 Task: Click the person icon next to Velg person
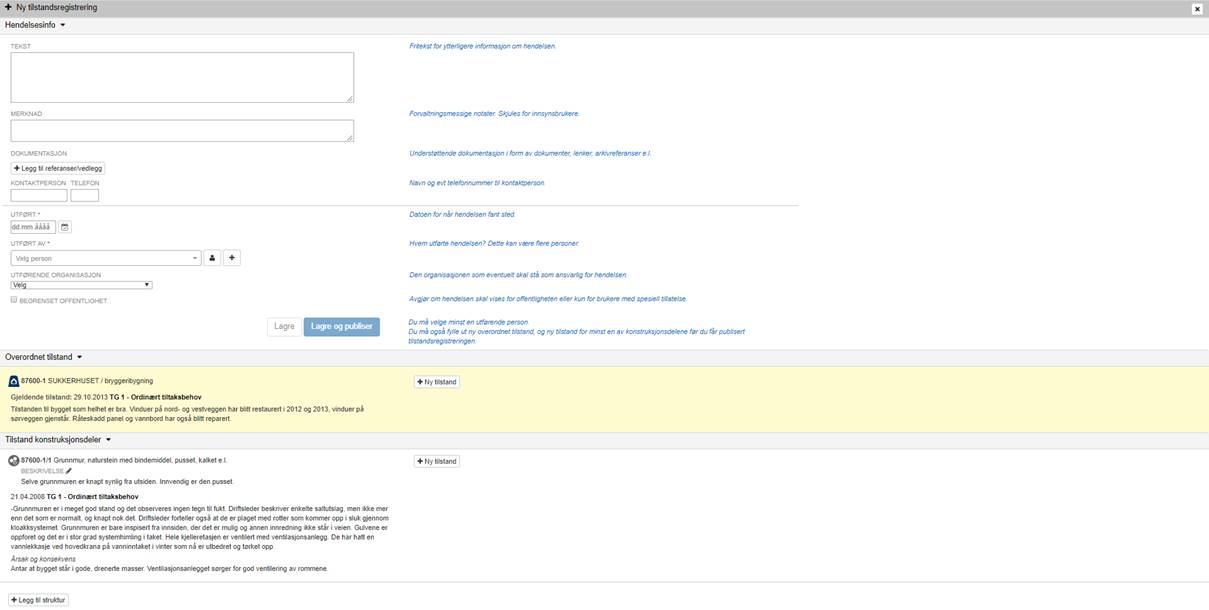tap(212, 258)
